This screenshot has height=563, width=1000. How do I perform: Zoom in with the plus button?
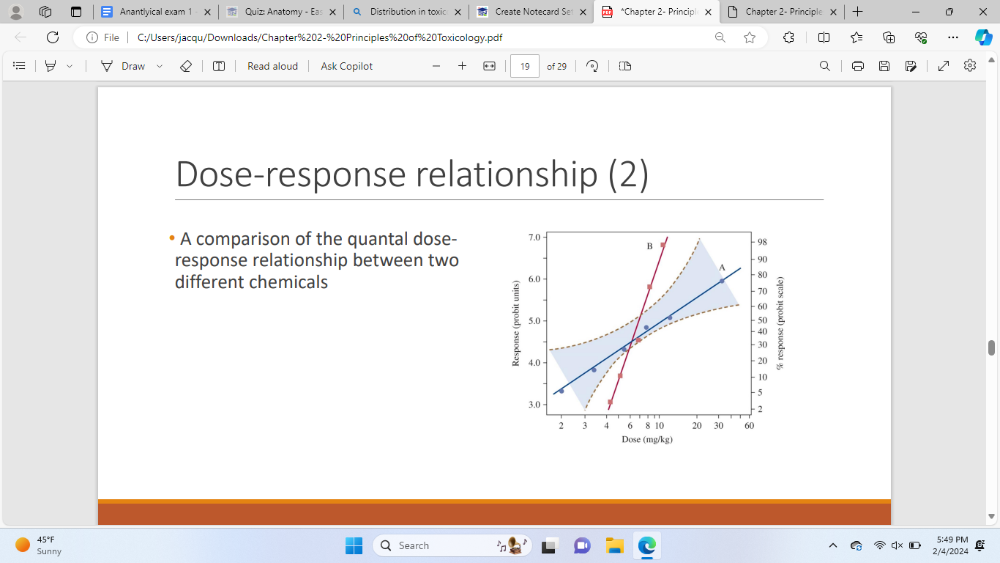[462, 66]
